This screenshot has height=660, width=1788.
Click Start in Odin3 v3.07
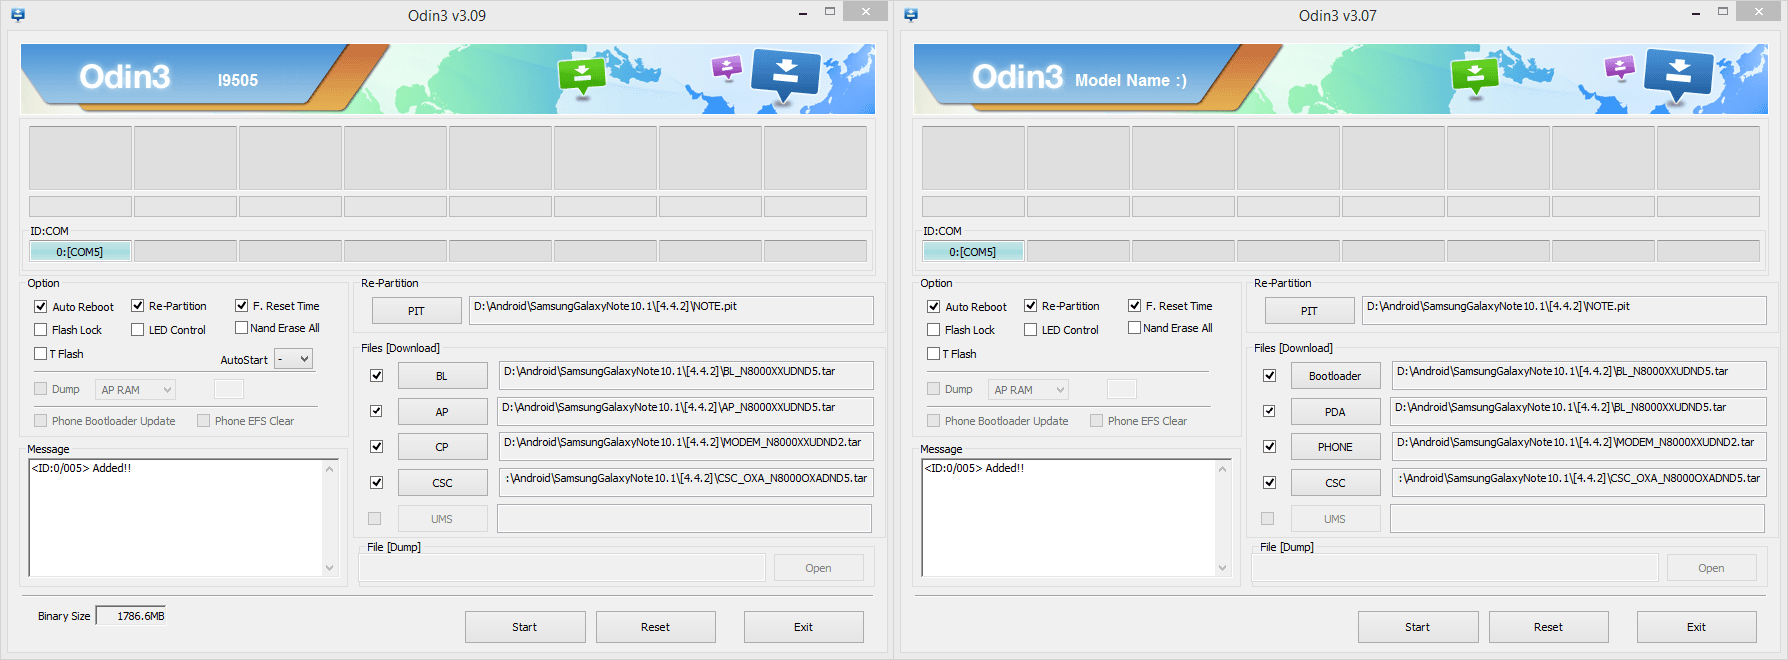click(1418, 627)
